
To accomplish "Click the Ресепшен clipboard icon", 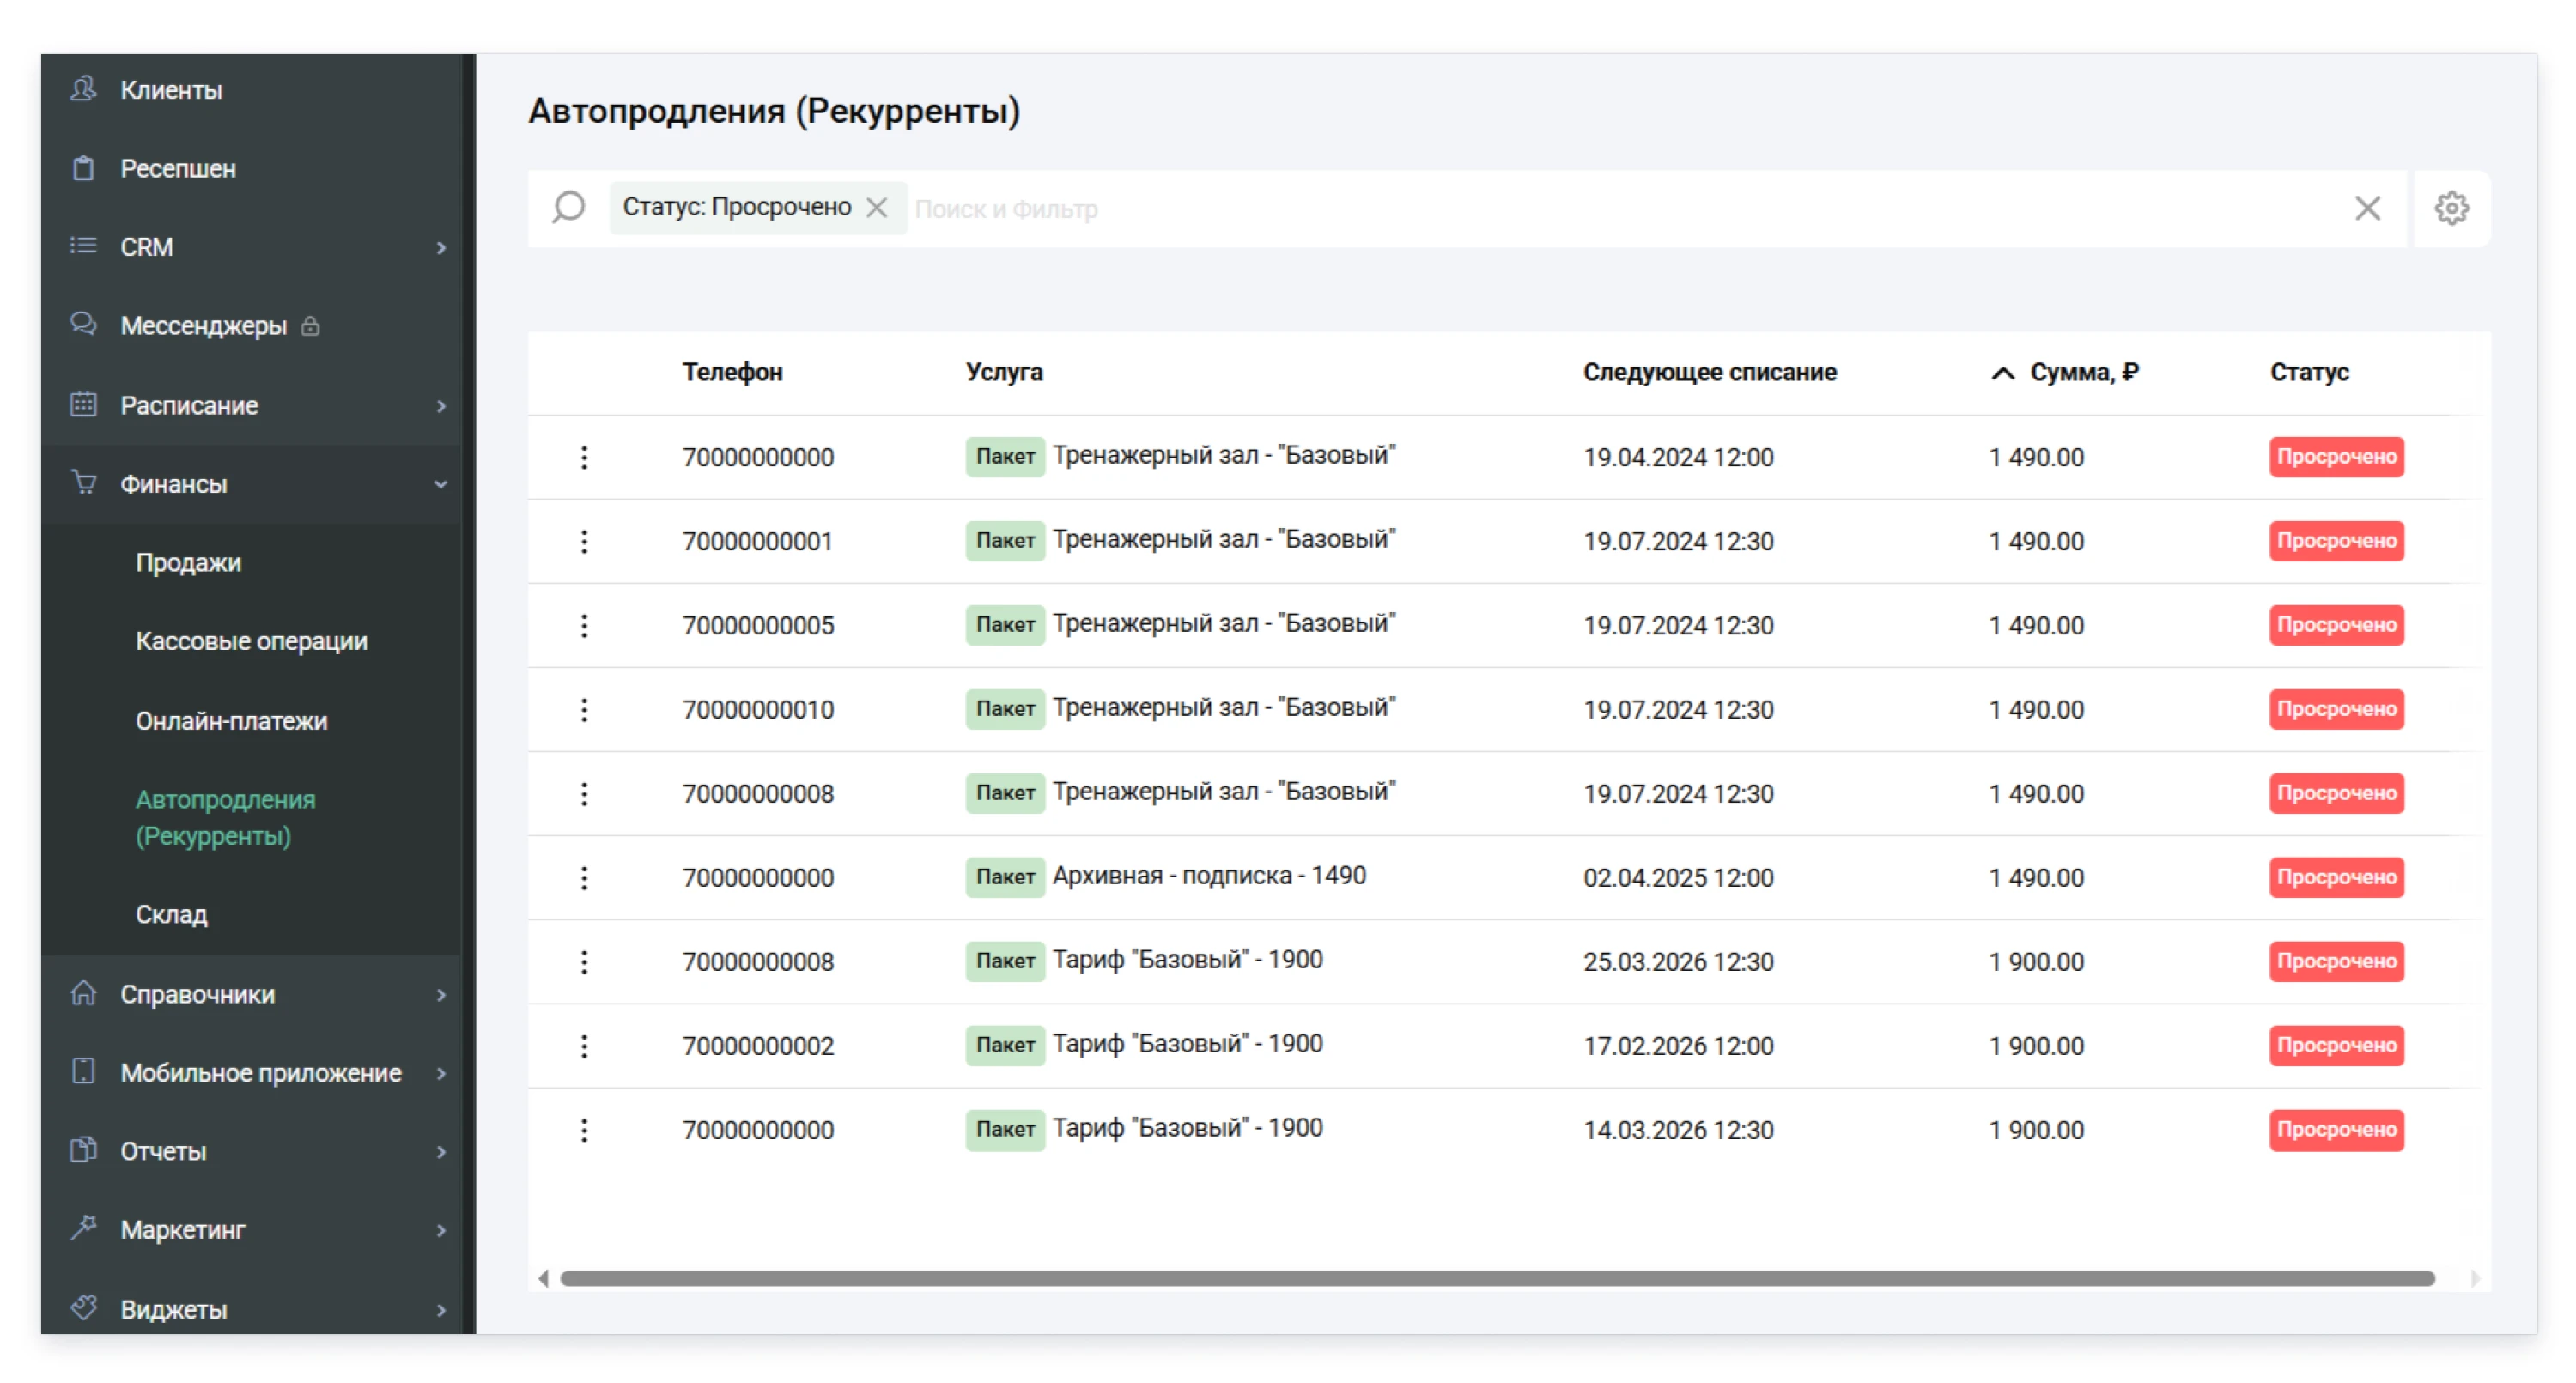I will click(x=84, y=168).
